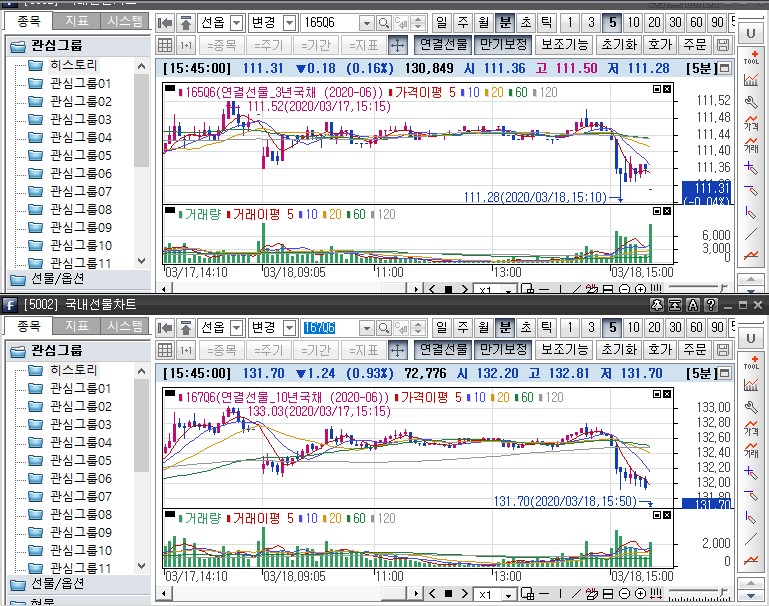The image size is (769, 606).
Task: Click the up-arrow icon left of 선옵 in the lower window
Action: point(186,327)
